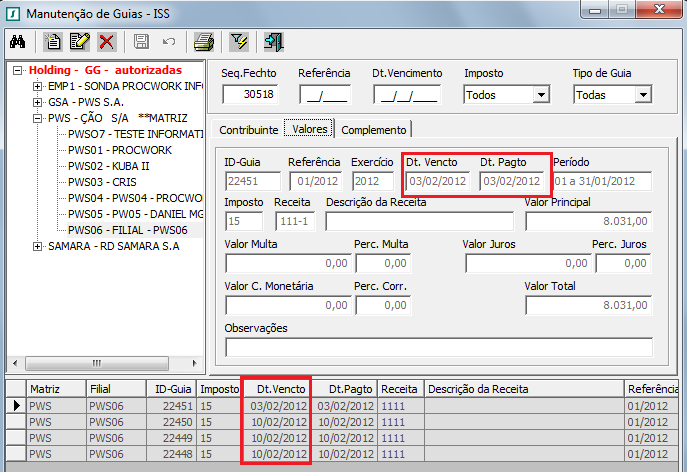Select PWS03 - CRIS tree item
Screen dimensions: 687x472
click(102, 182)
